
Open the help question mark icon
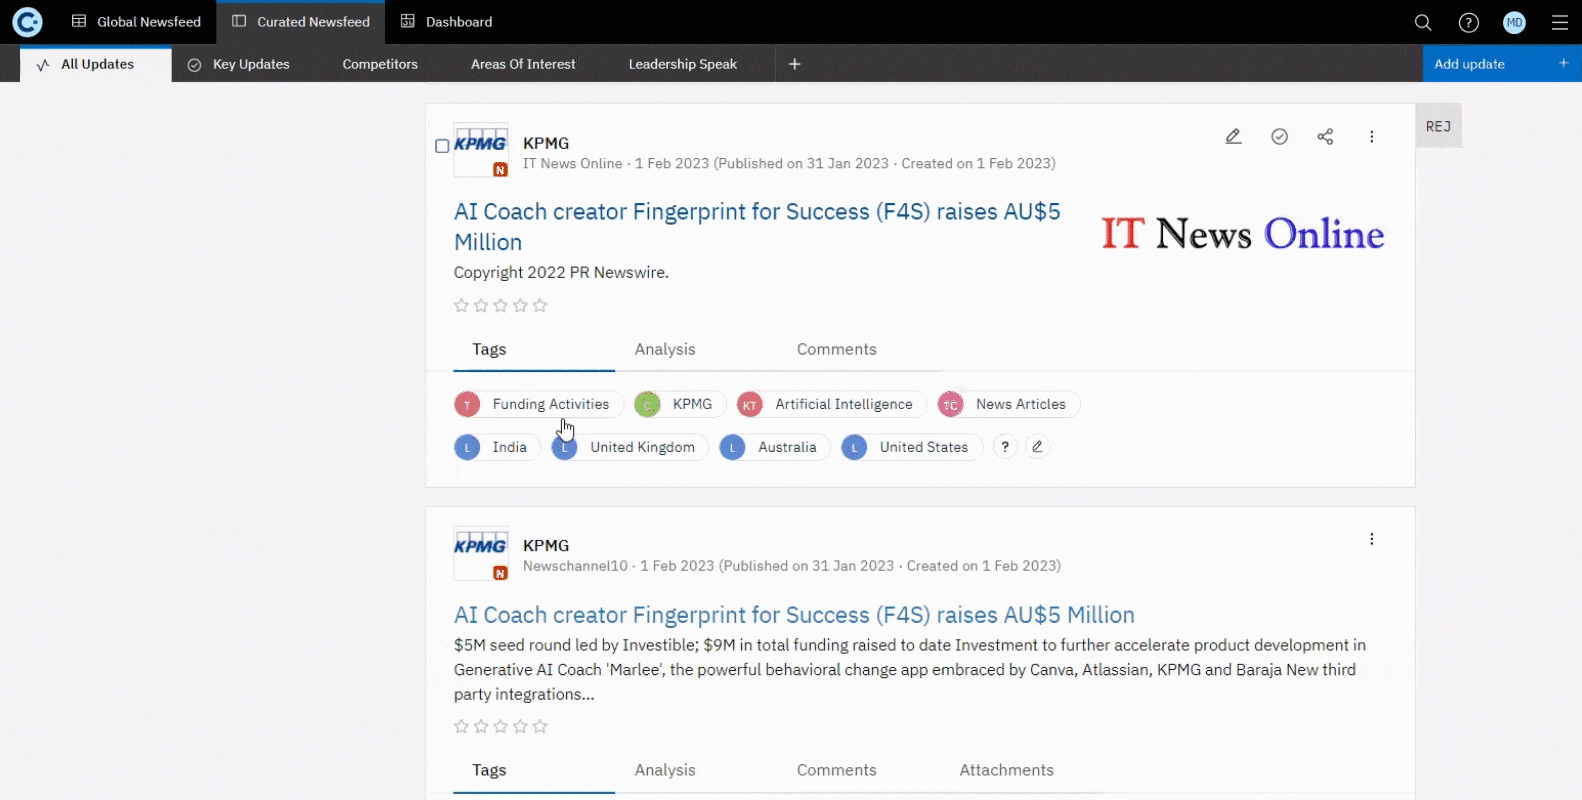click(x=1469, y=22)
